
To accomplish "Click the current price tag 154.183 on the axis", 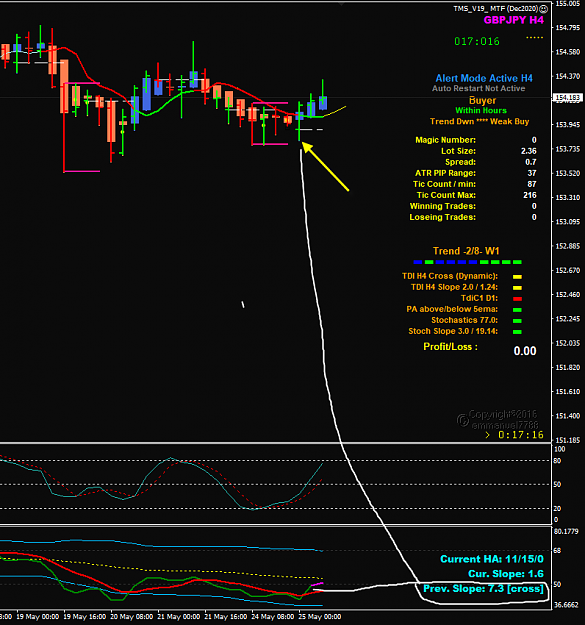I will pos(567,98).
